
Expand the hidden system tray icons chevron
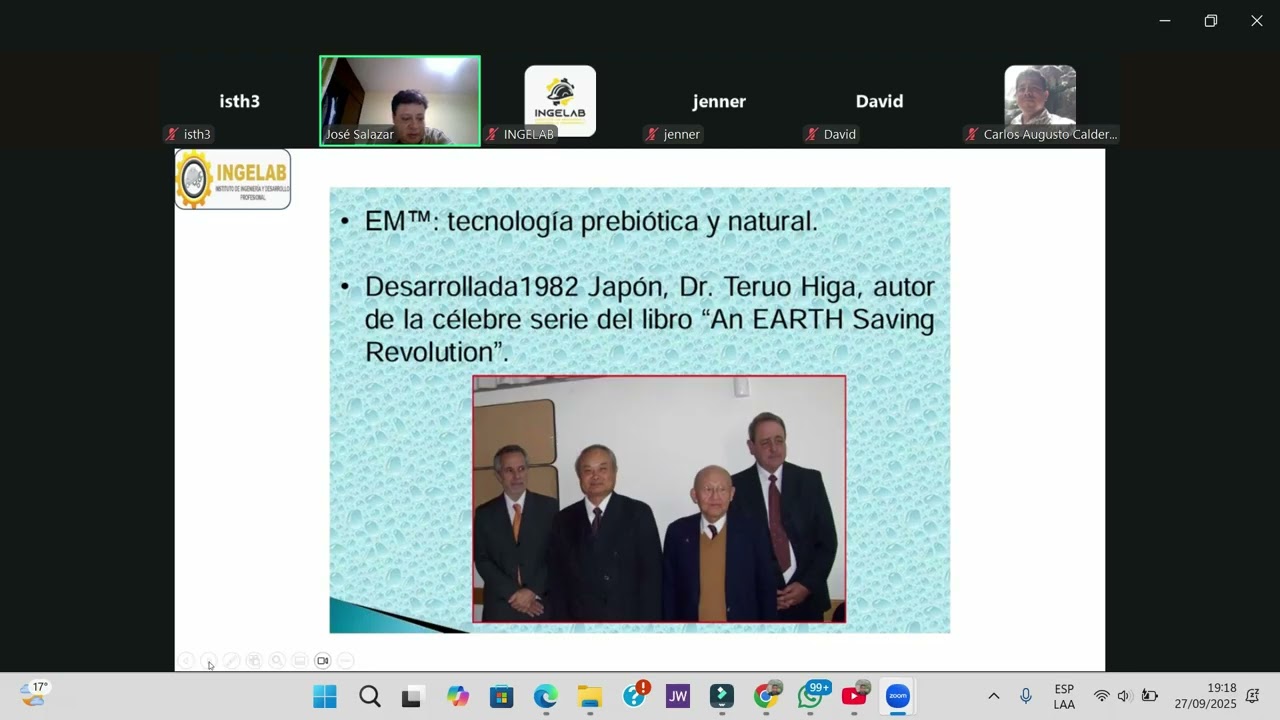(993, 696)
